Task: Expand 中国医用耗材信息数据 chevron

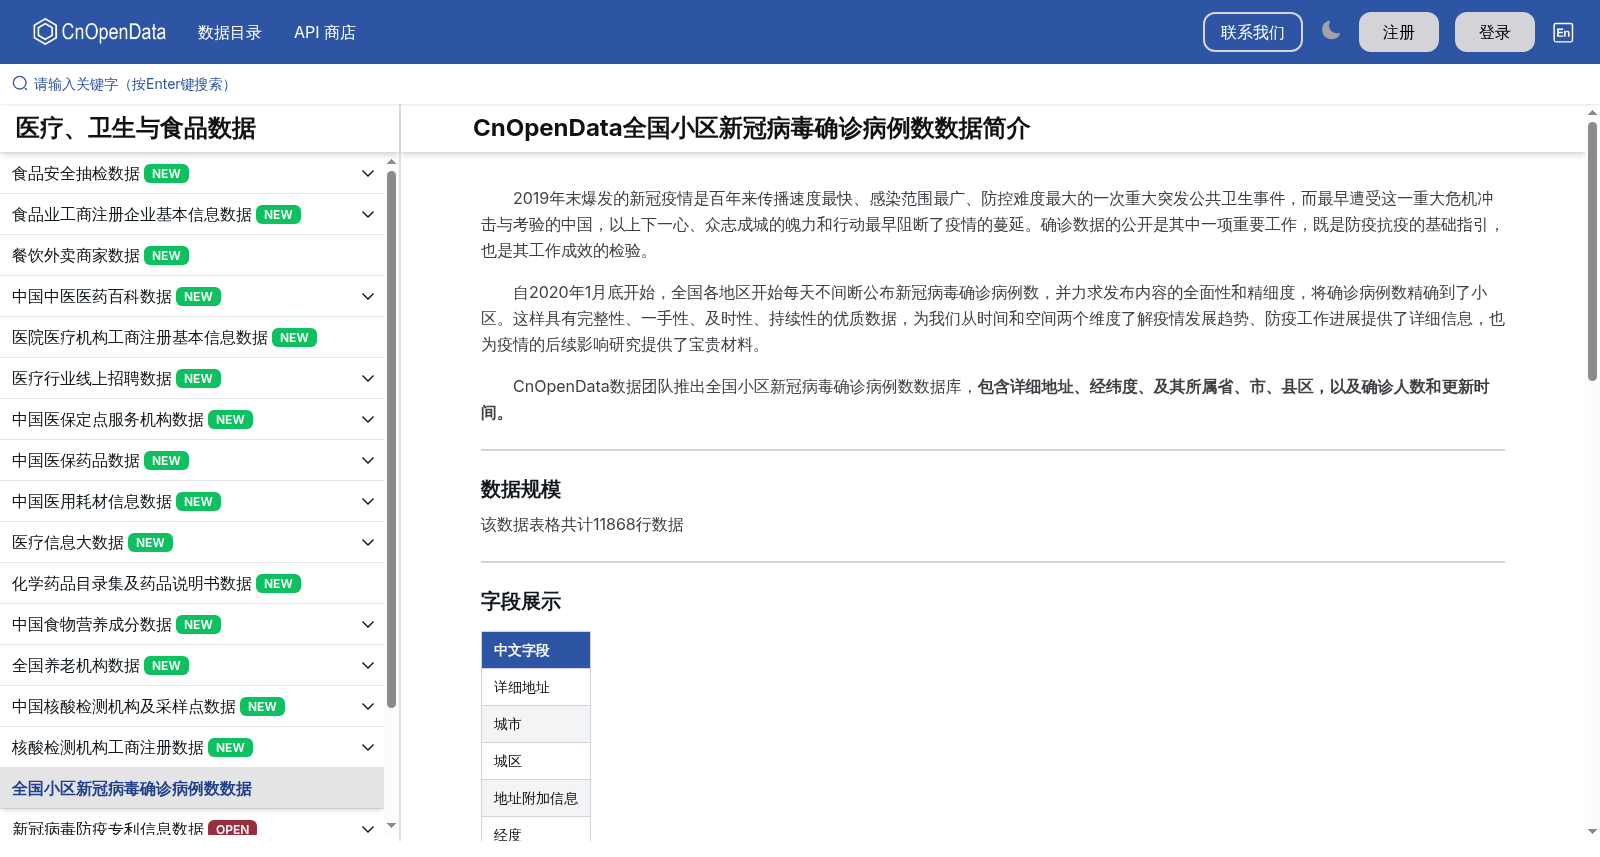Action: click(x=368, y=502)
